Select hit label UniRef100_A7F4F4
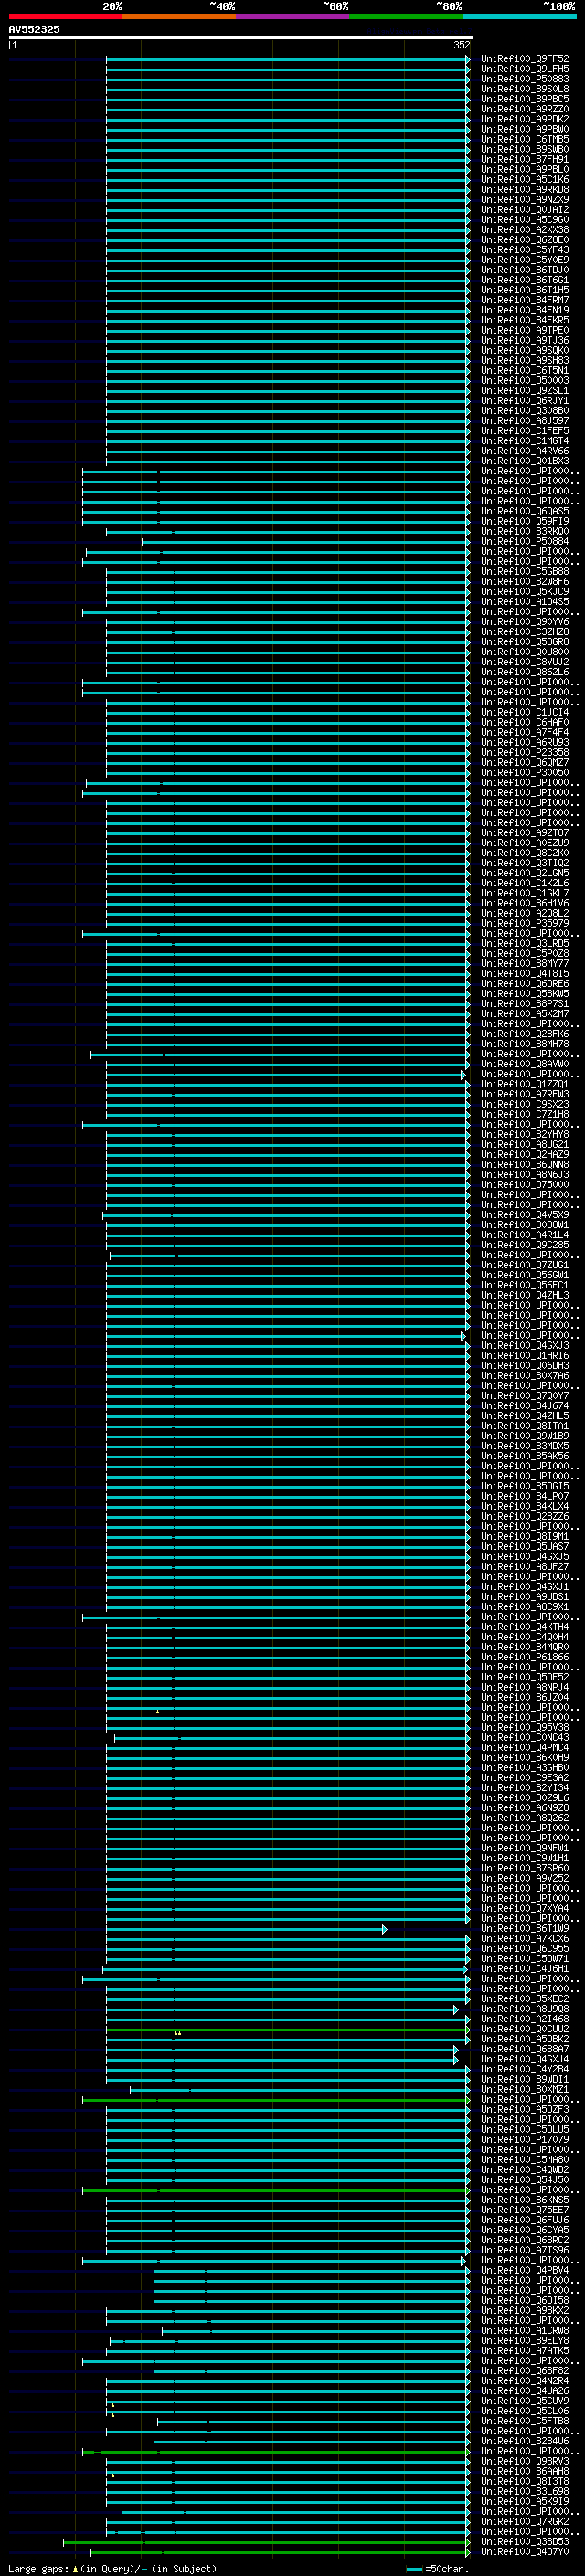Screen dimensions: 585x2576 (x=525, y=732)
